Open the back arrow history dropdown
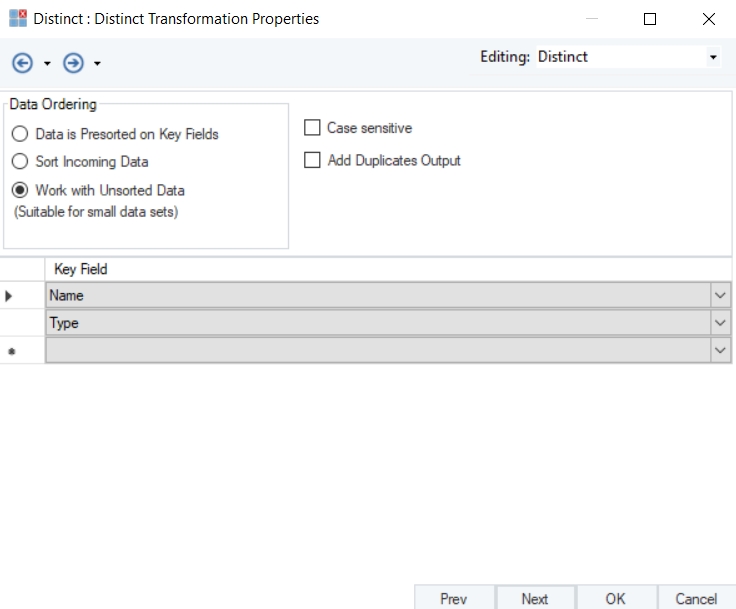 pyautogui.click(x=47, y=64)
